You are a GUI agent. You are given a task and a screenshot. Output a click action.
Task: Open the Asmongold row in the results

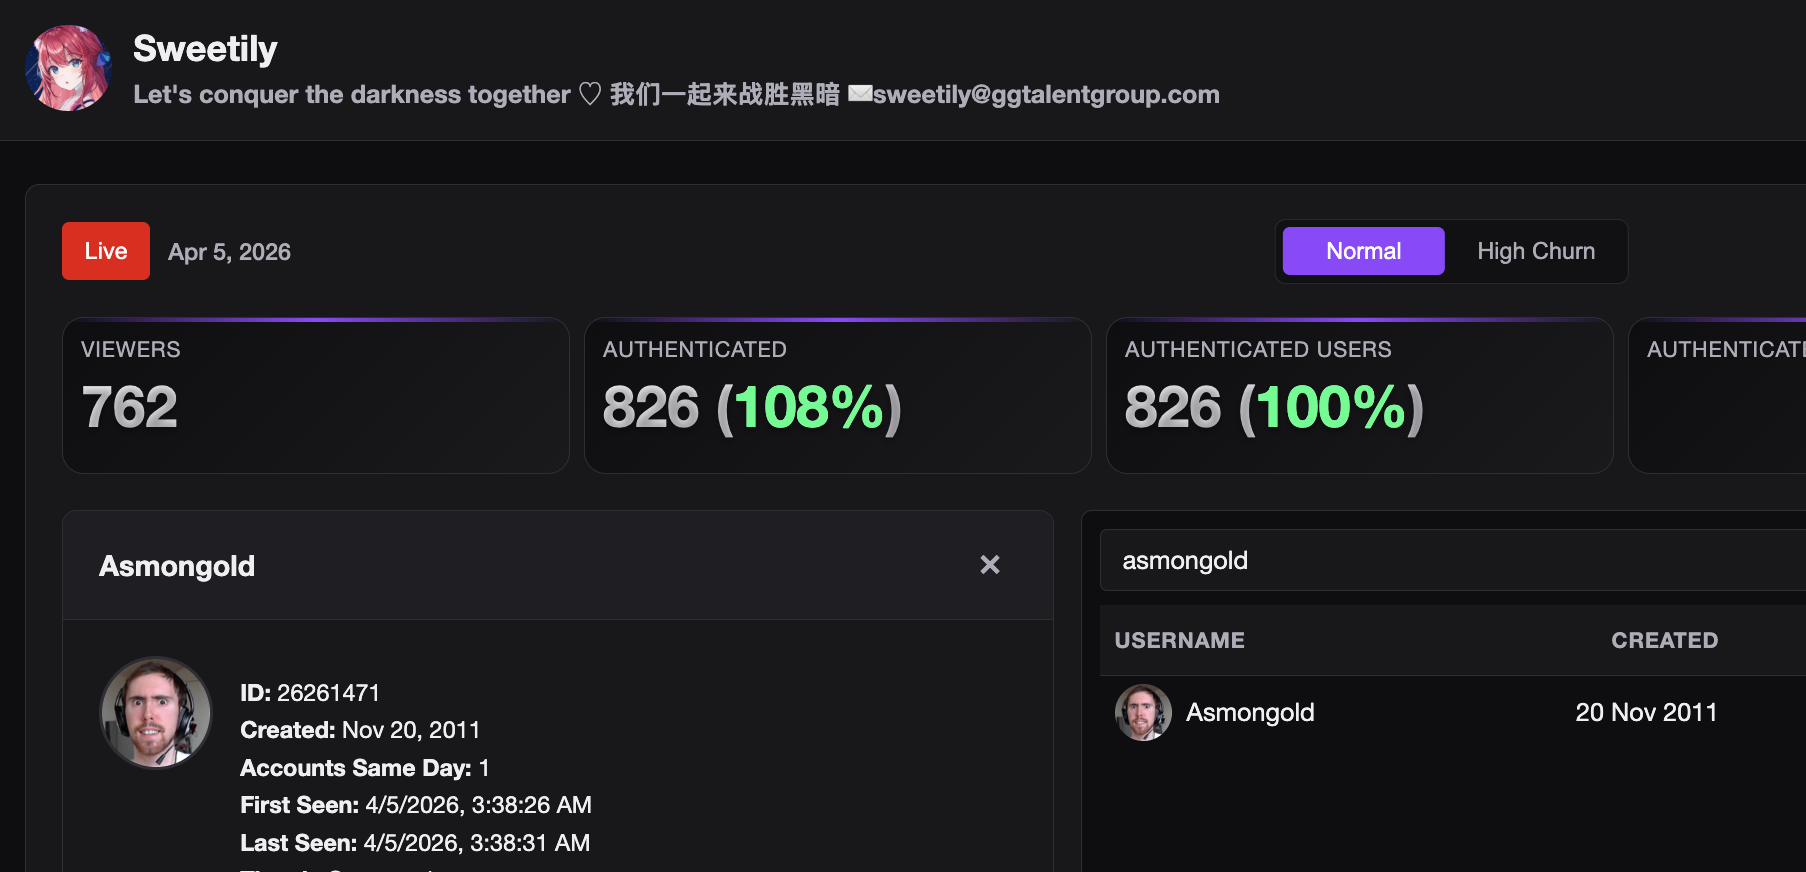point(1453,712)
